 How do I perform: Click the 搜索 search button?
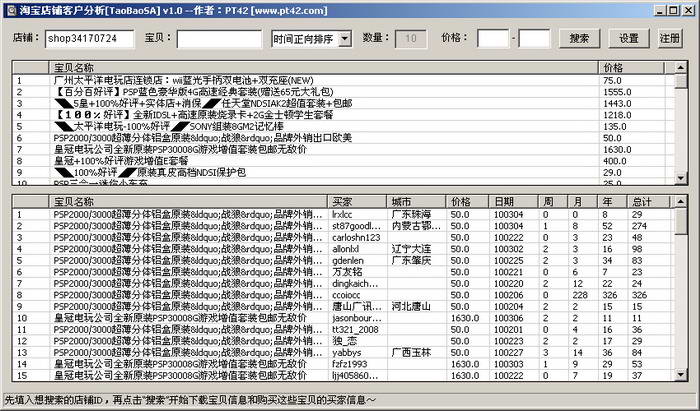coord(579,39)
